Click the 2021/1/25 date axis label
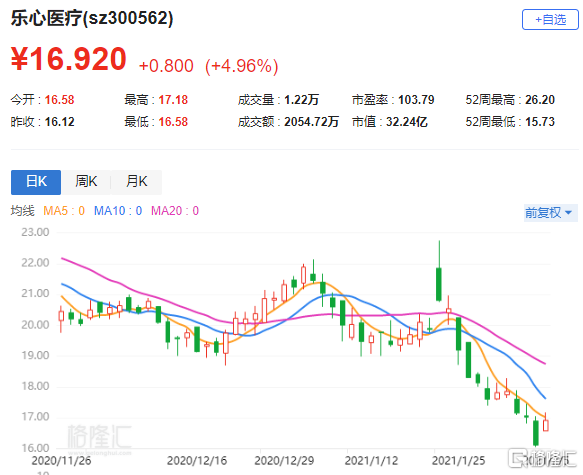 click(x=458, y=461)
